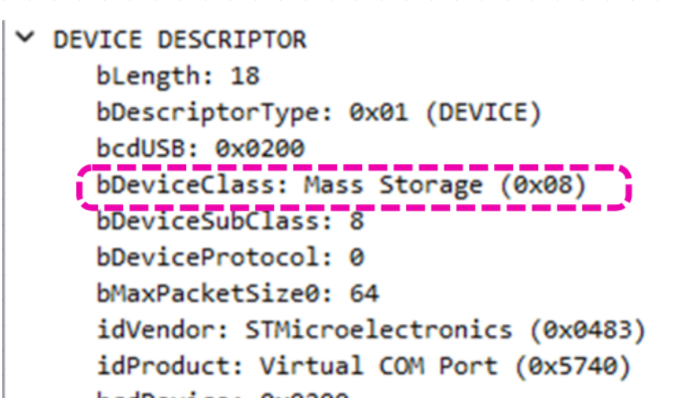Select the partially visible bcdDevice row
Image resolution: width=677 pixels, height=398 pixels.
(x=222, y=394)
